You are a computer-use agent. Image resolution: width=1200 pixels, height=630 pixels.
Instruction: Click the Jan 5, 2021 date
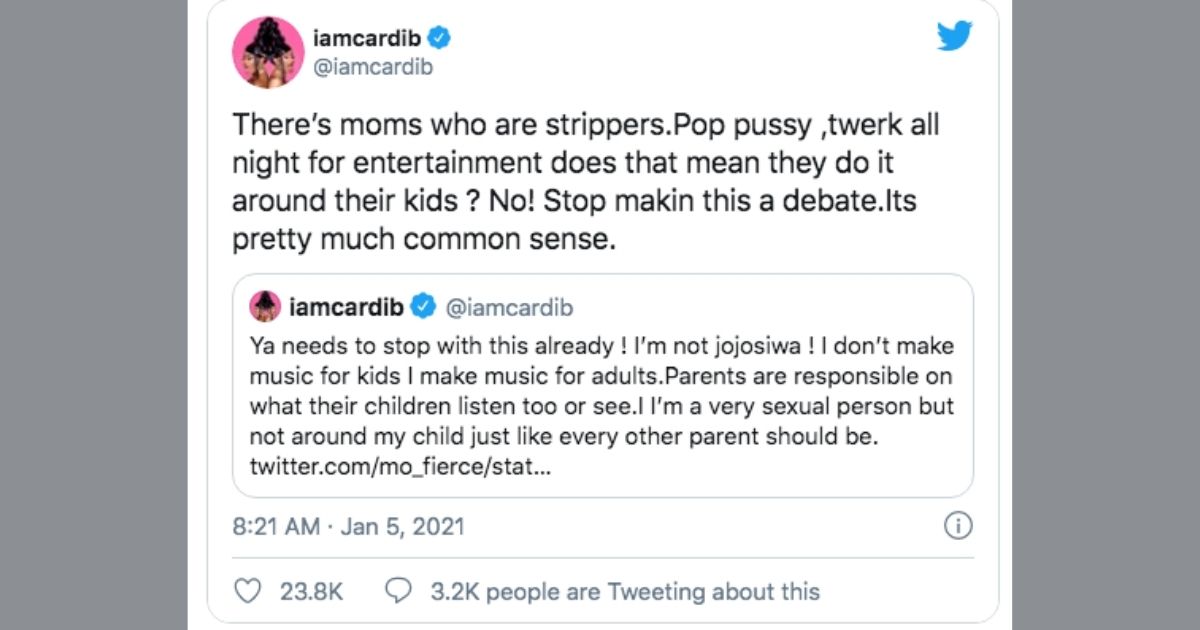click(404, 526)
